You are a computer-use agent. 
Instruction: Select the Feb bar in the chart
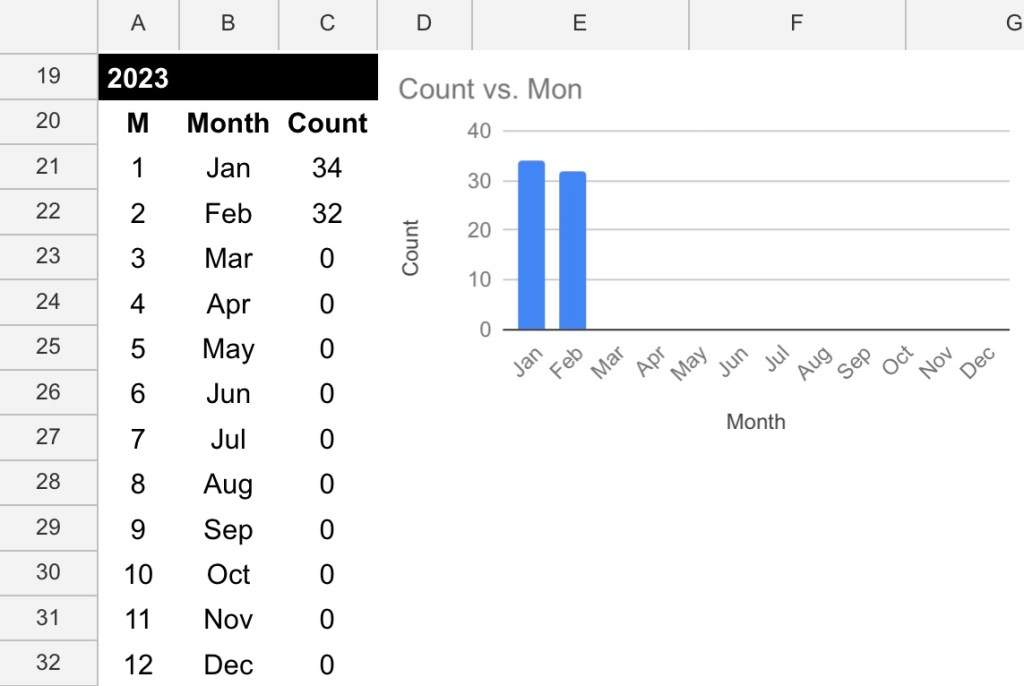tap(572, 251)
